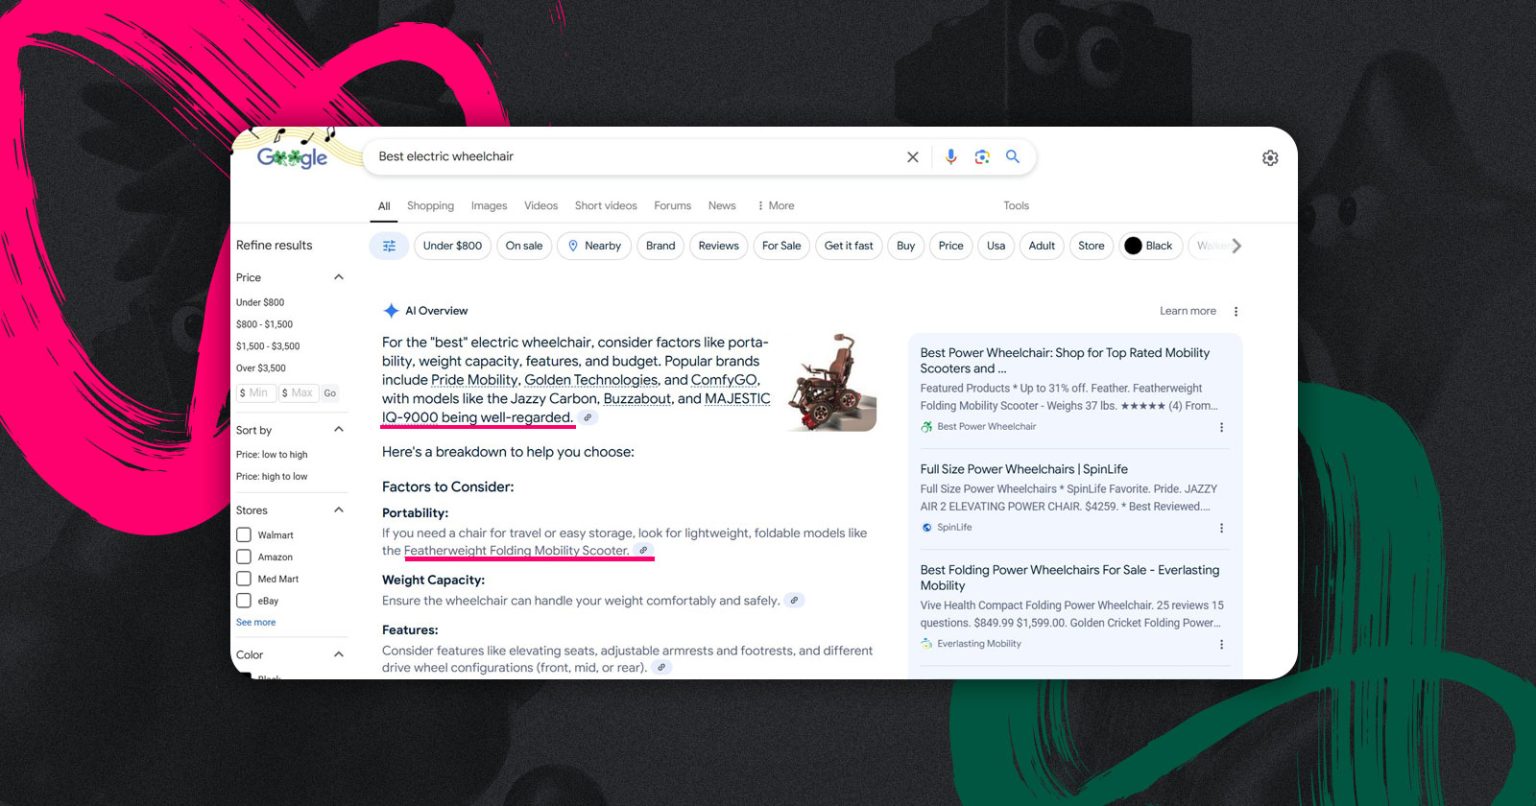
Task: Open AI Overview three-dot menu
Action: pyautogui.click(x=1236, y=311)
